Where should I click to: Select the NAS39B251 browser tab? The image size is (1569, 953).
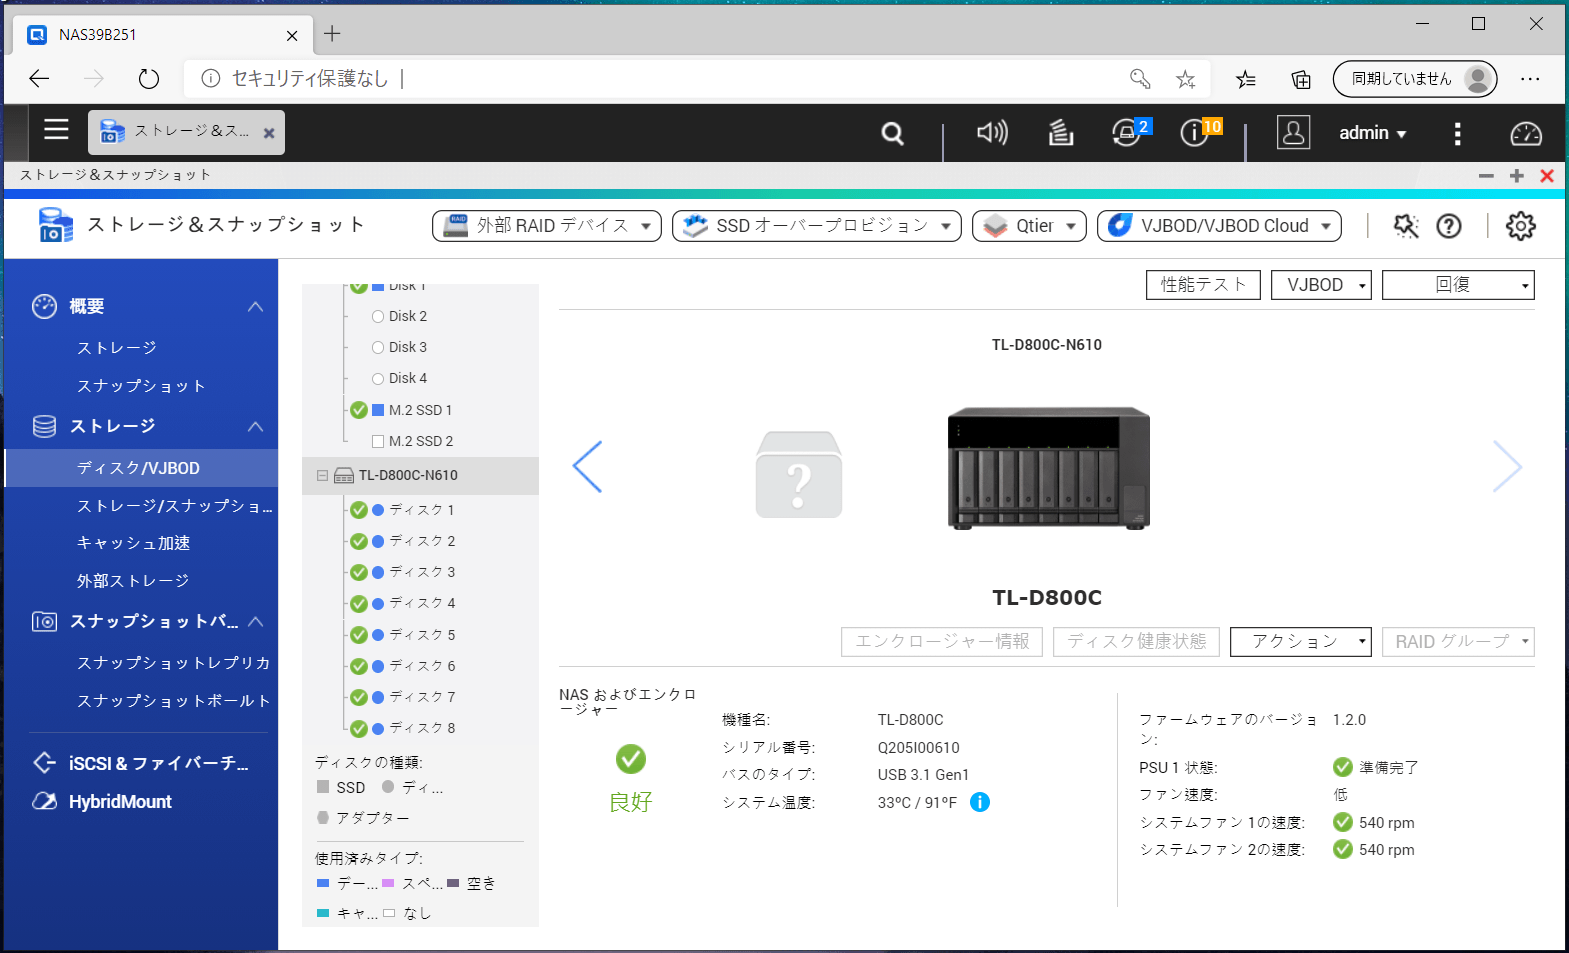(x=162, y=35)
